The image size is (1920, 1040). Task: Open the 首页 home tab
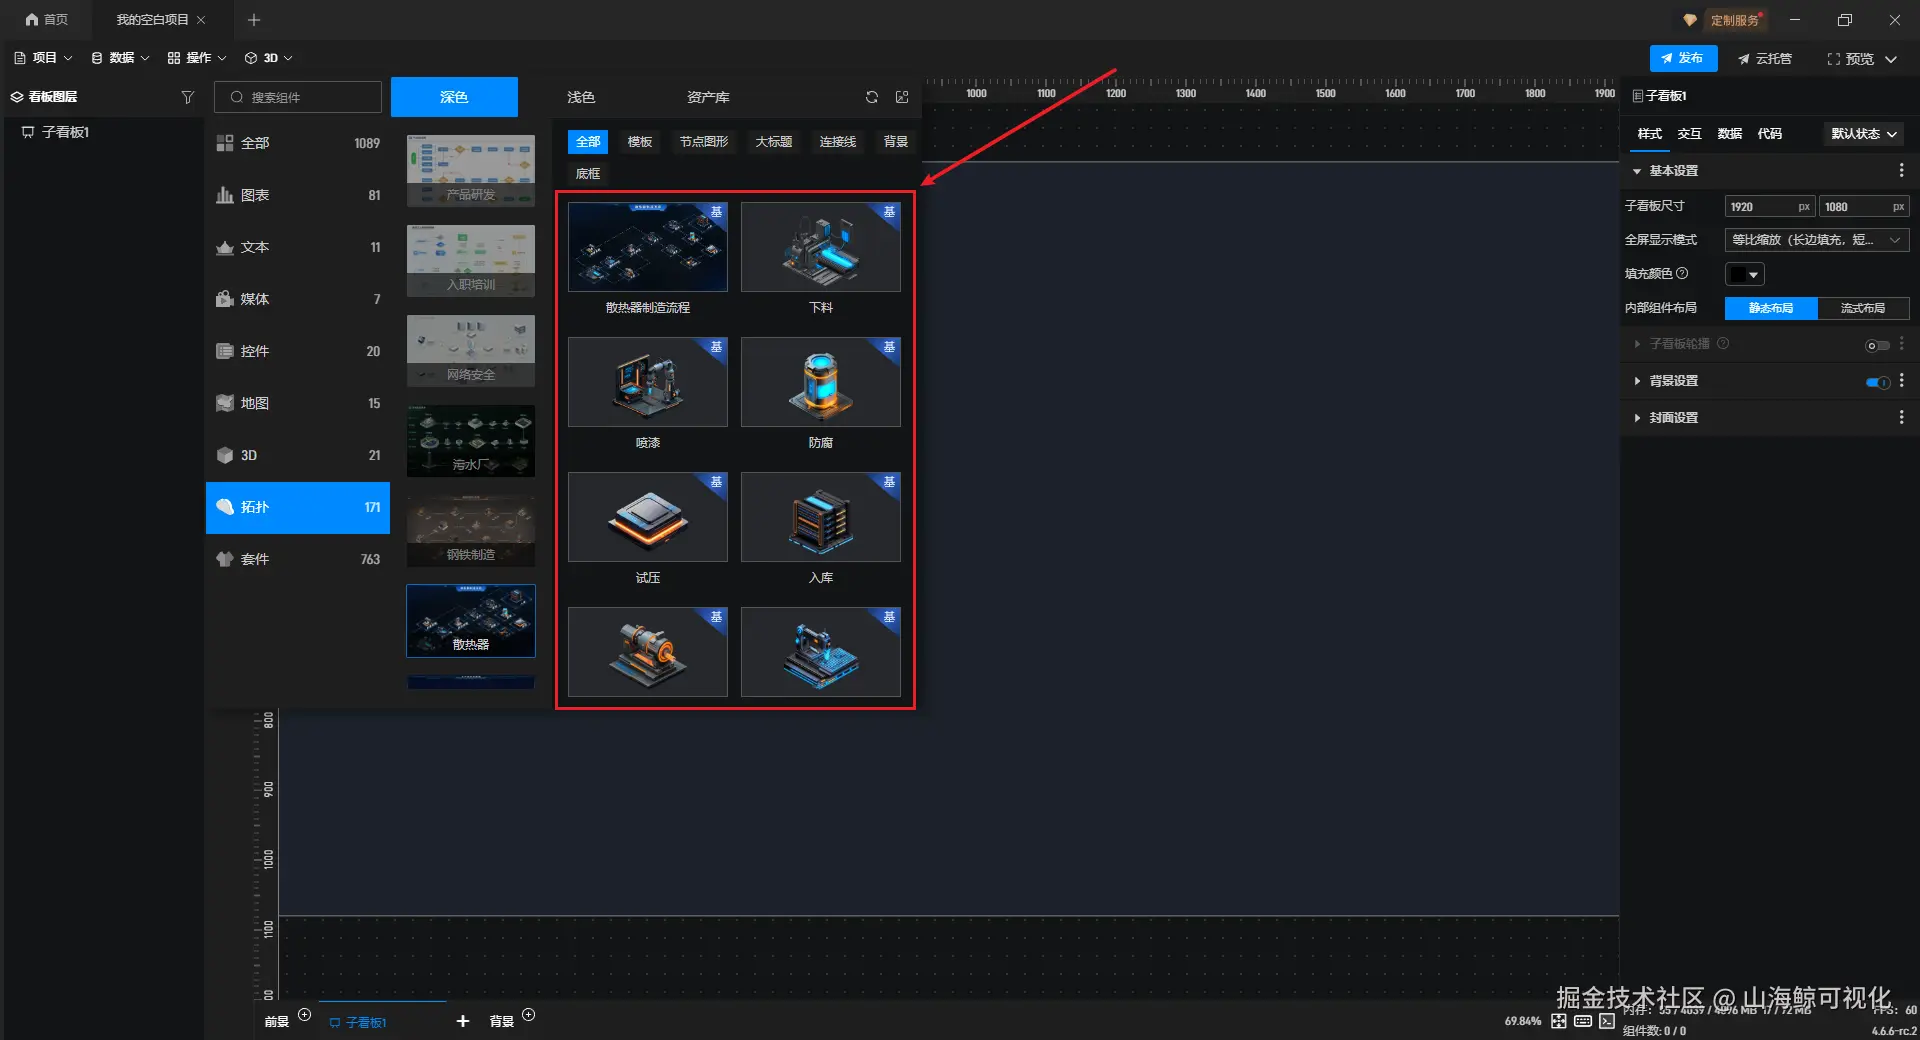coord(46,19)
